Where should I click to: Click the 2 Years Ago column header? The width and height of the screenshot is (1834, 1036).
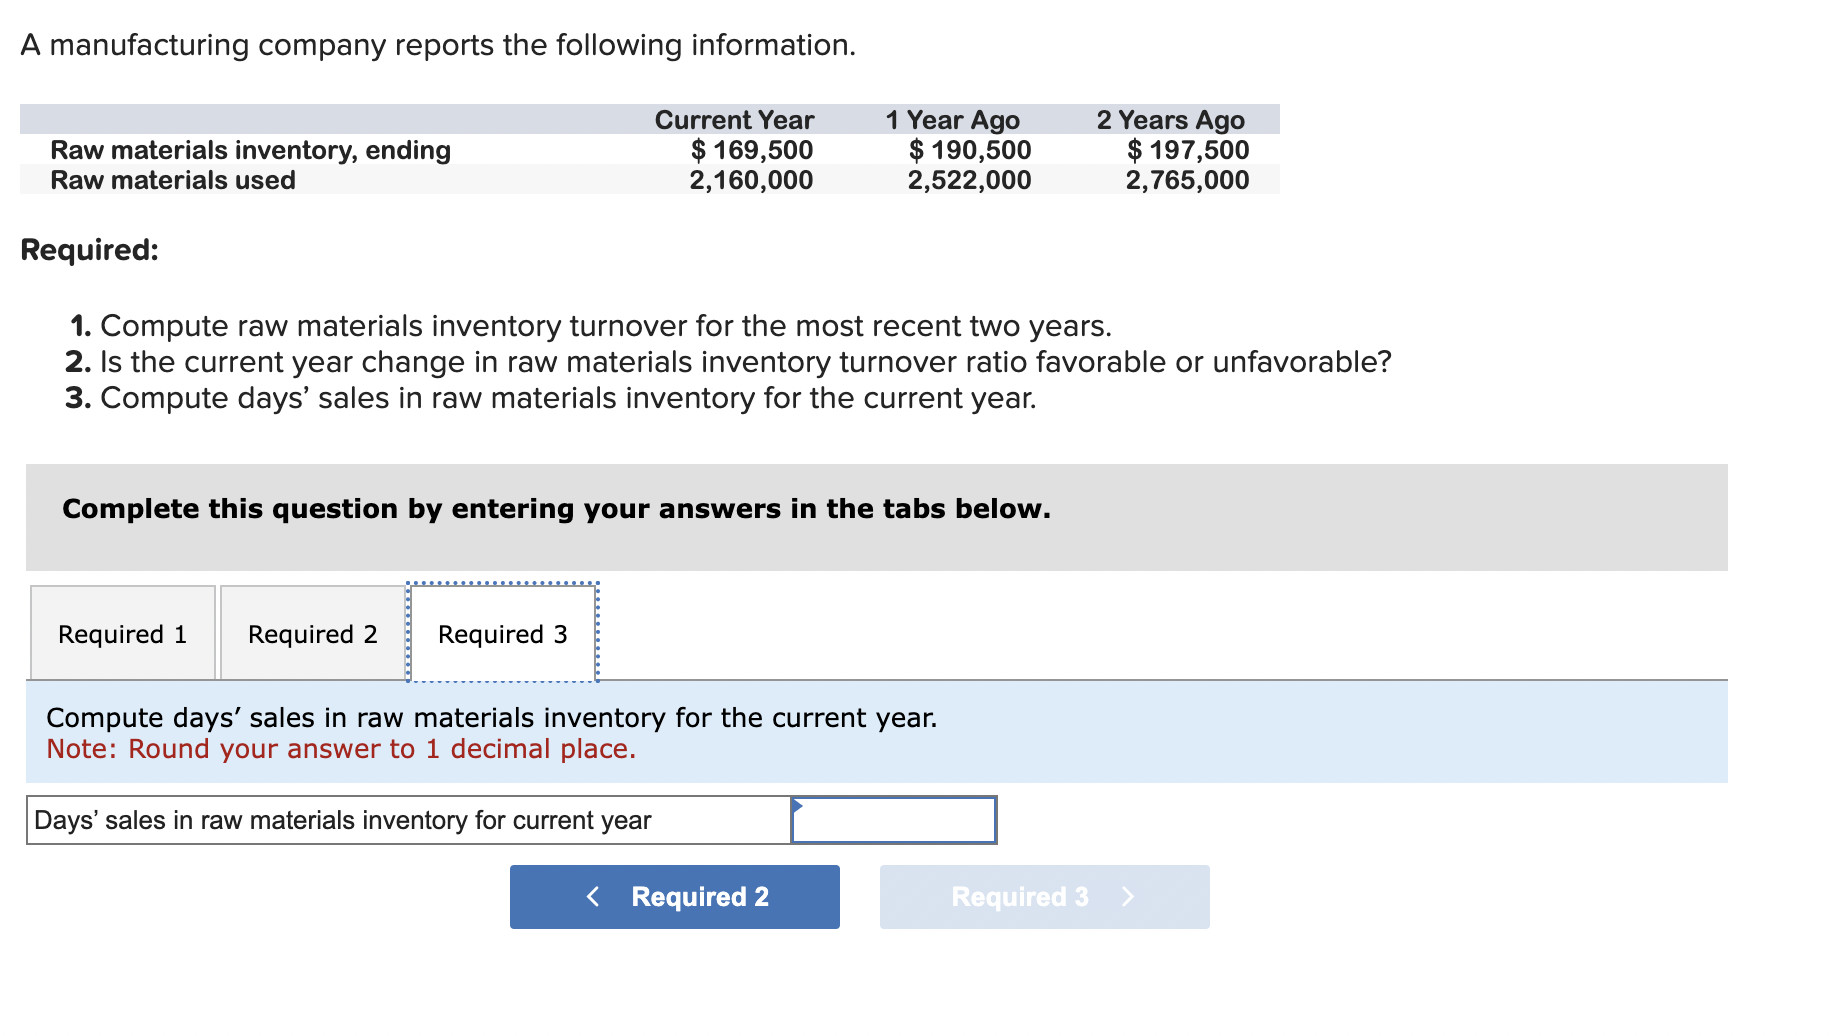tap(1170, 120)
